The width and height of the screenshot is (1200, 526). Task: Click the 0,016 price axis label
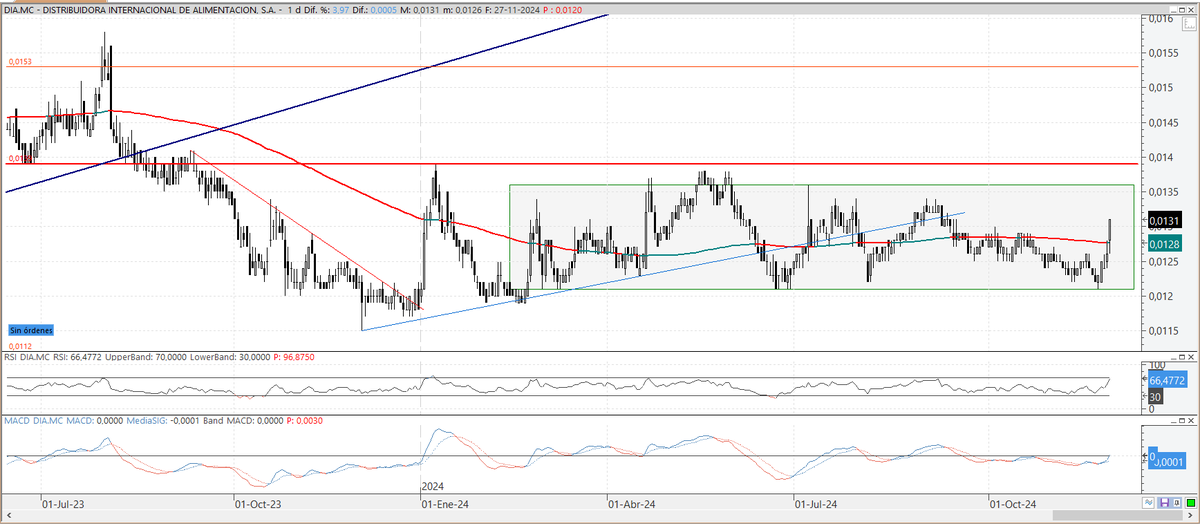pos(1160,18)
